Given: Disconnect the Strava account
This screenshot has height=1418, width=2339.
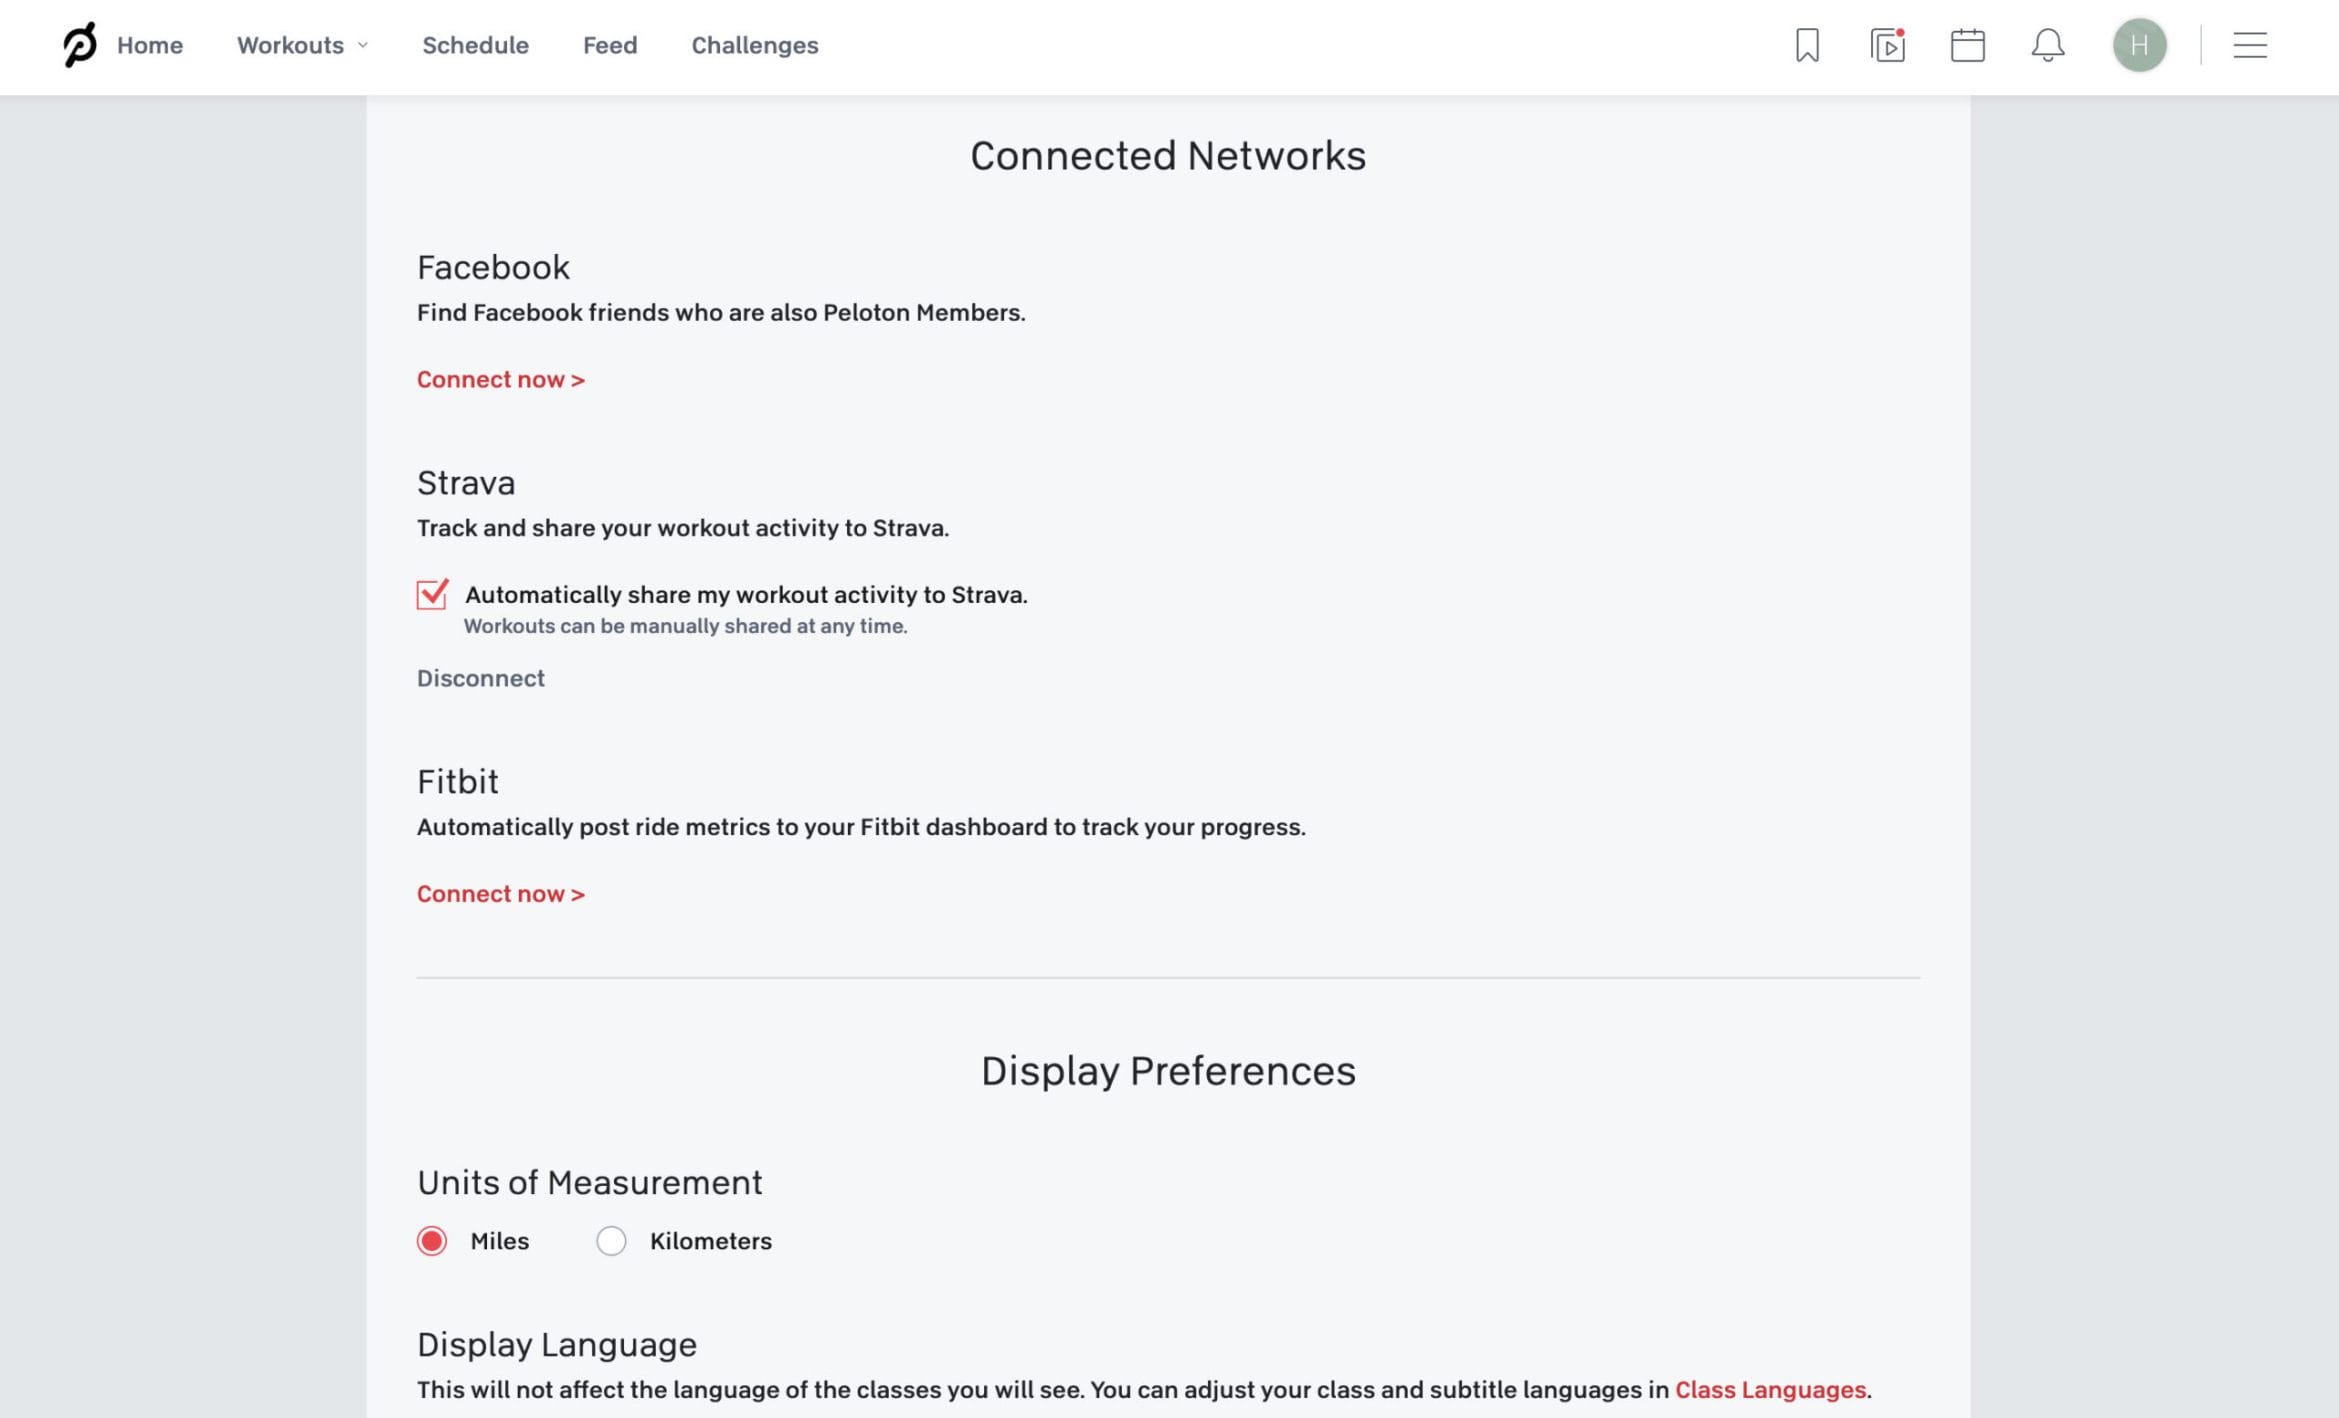Looking at the screenshot, I should click(481, 678).
